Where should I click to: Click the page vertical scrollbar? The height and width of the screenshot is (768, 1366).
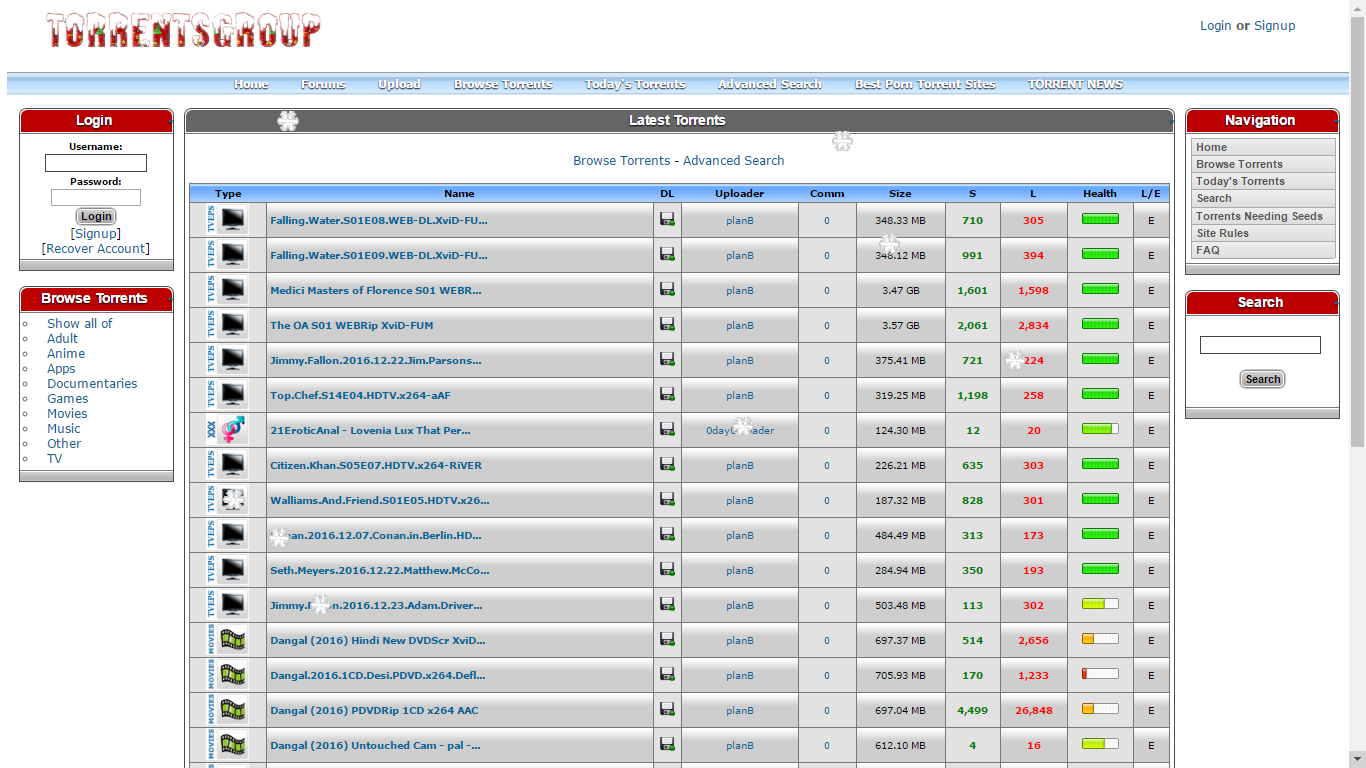(x=1357, y=230)
